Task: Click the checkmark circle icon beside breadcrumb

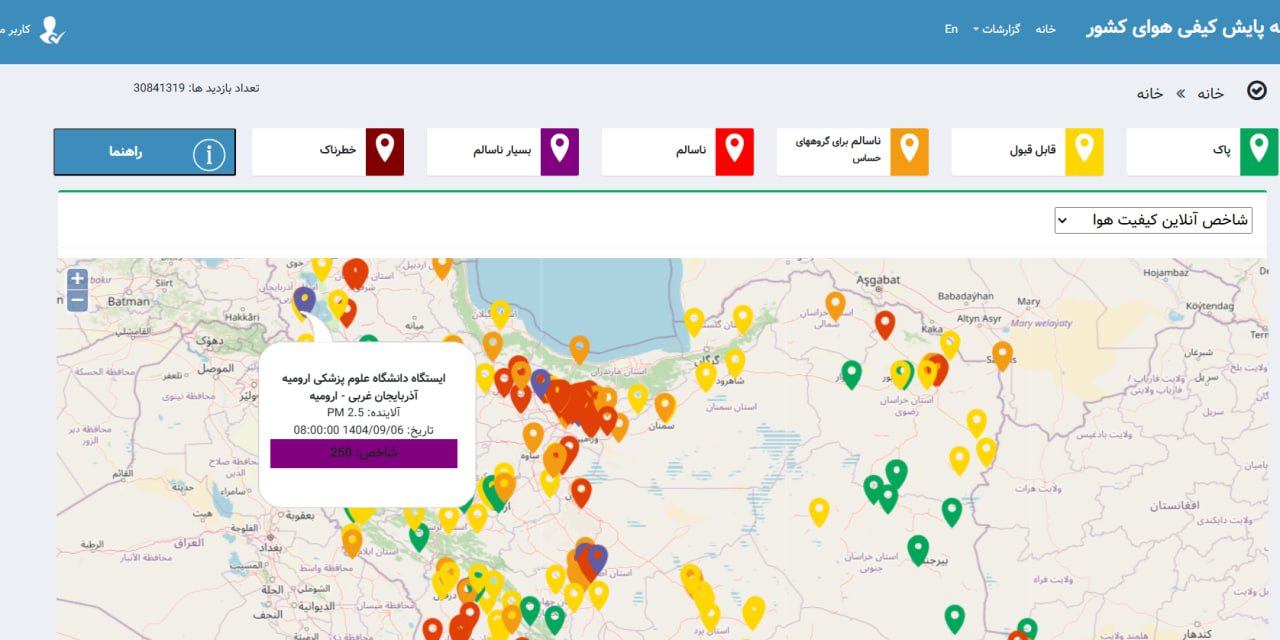Action: click(1257, 91)
